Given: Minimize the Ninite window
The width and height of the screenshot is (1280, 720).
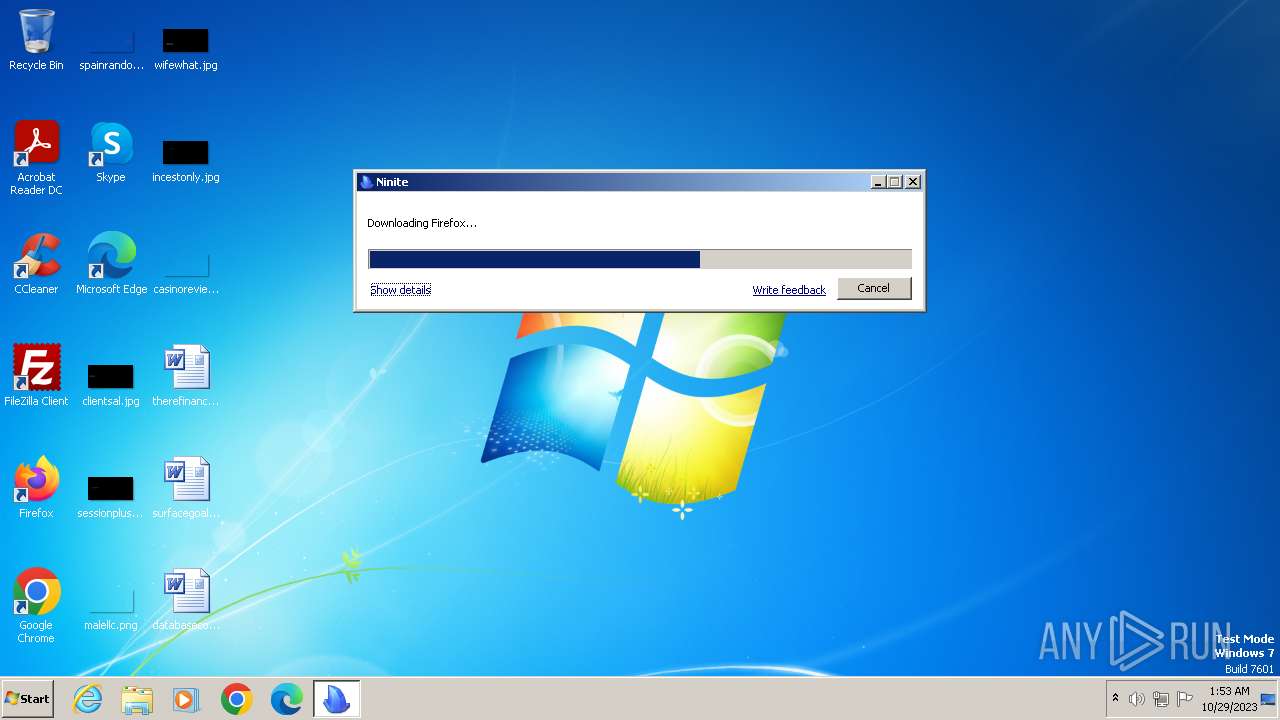Looking at the screenshot, I should coord(878,182).
